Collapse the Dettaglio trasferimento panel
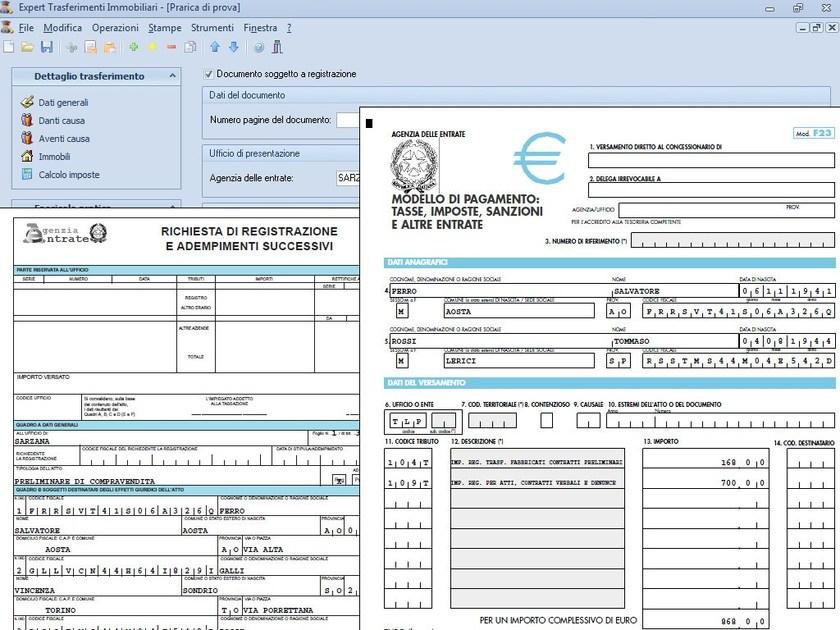 click(172, 76)
